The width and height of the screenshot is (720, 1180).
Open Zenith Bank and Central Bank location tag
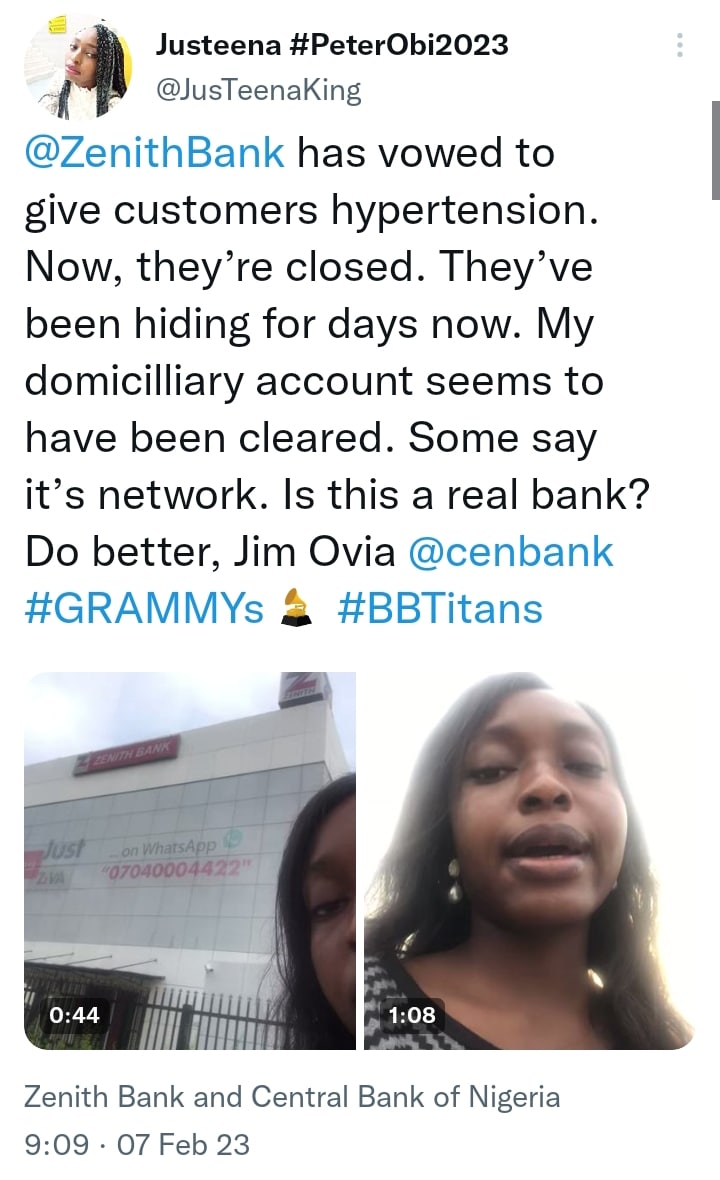tap(292, 1096)
